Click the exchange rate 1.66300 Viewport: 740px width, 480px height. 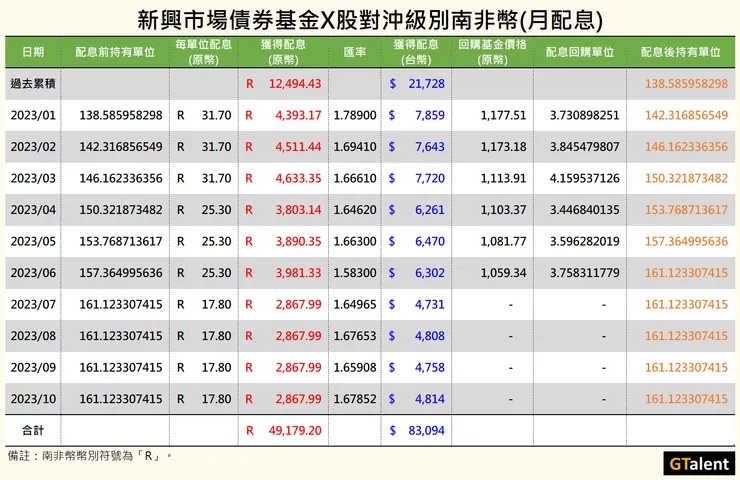tap(355, 241)
